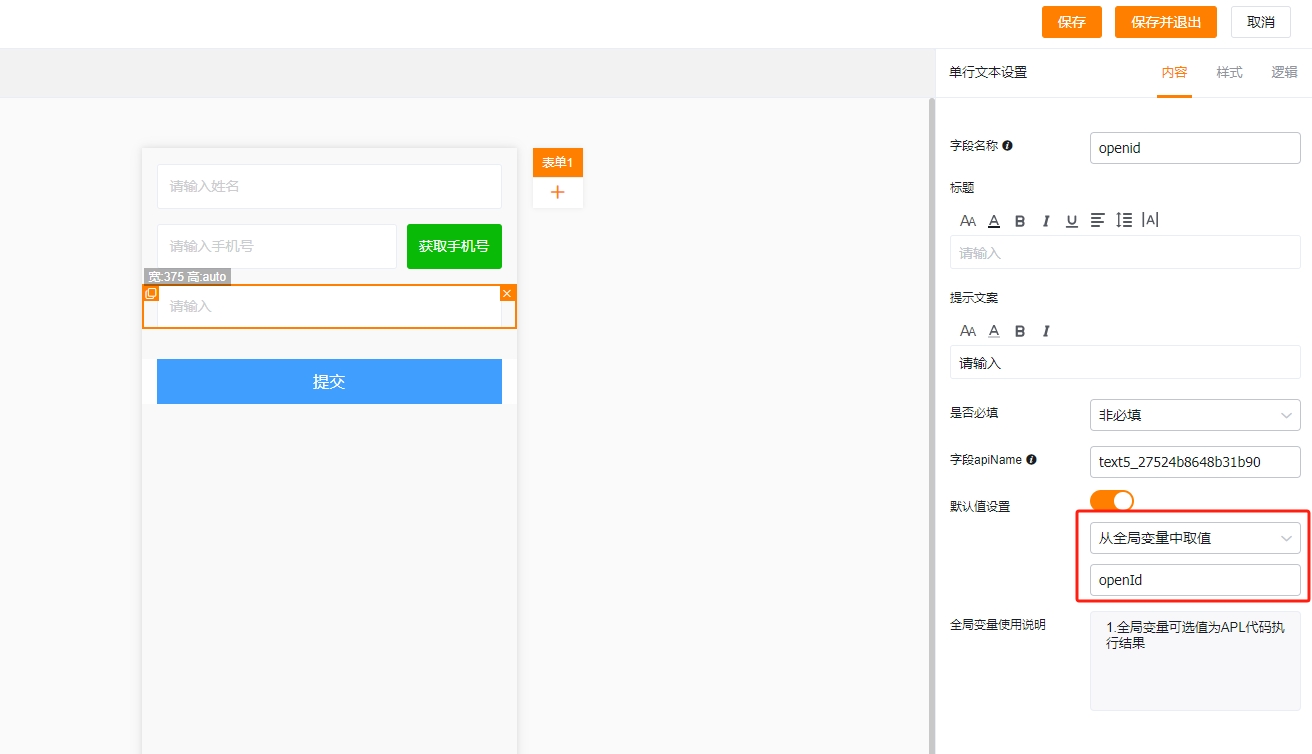Click 提示文案 input field
Image resolution: width=1312 pixels, height=754 pixels.
click(1125, 363)
